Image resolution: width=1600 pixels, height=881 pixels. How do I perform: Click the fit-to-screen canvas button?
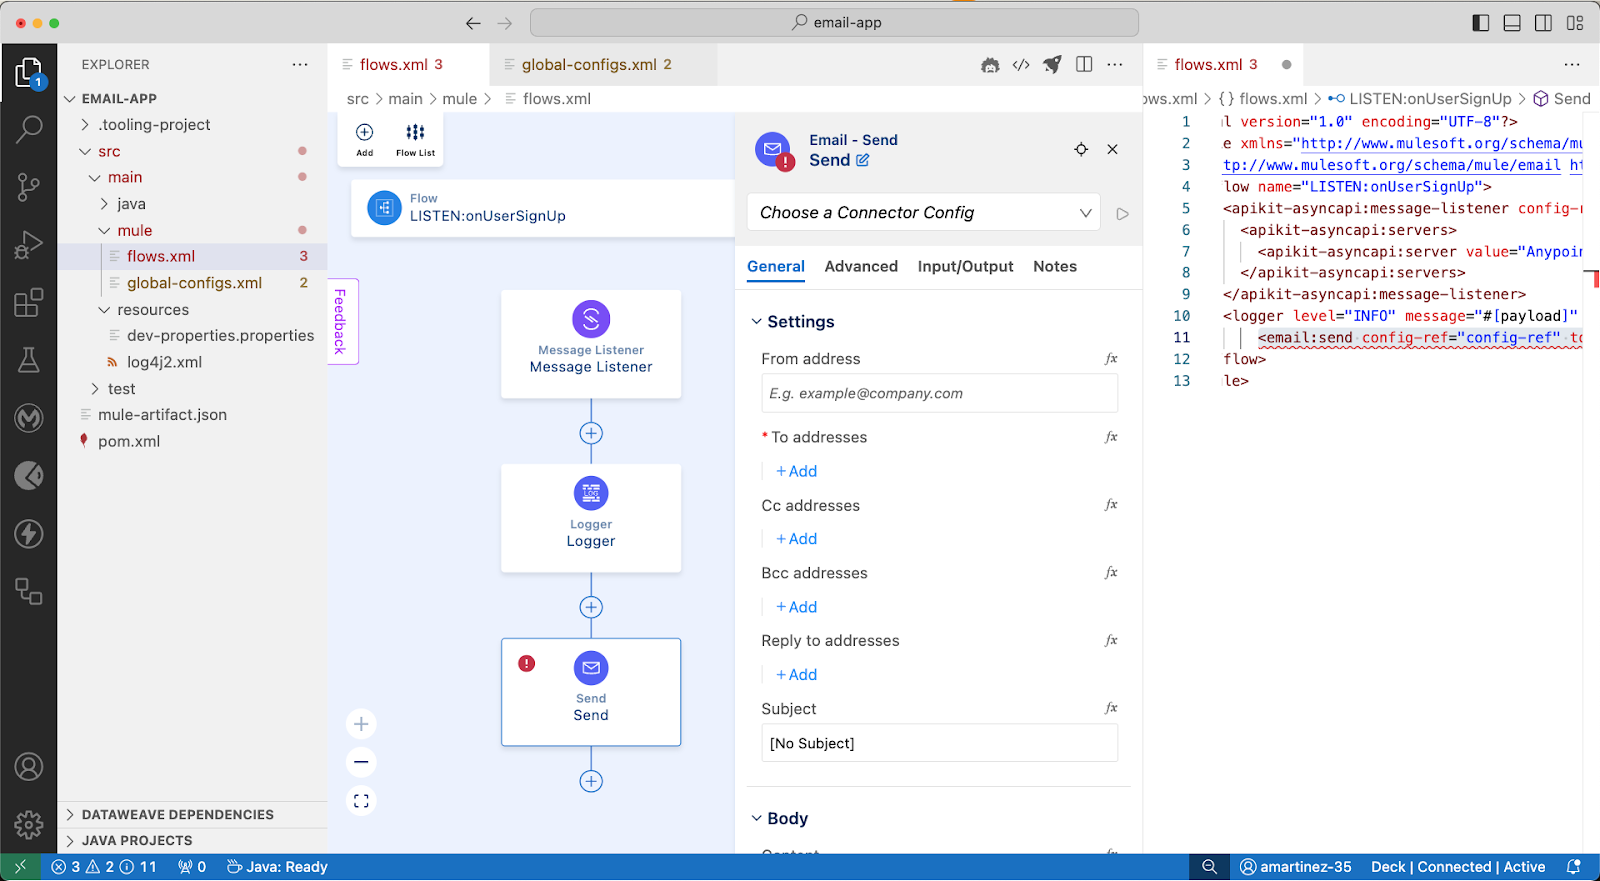pos(361,801)
